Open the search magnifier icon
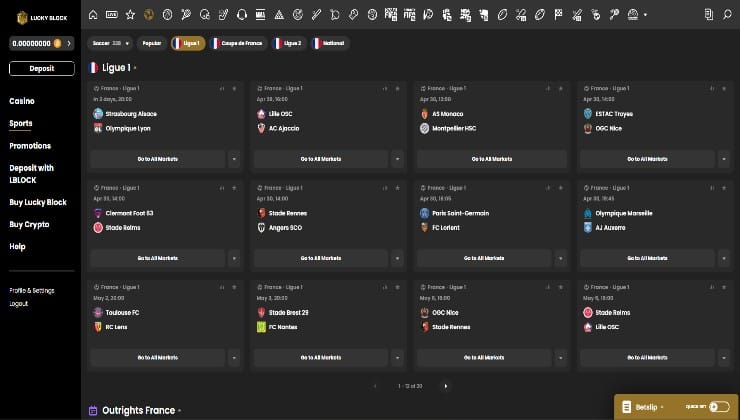Image resolution: width=740 pixels, height=420 pixels. pyautogui.click(x=727, y=15)
